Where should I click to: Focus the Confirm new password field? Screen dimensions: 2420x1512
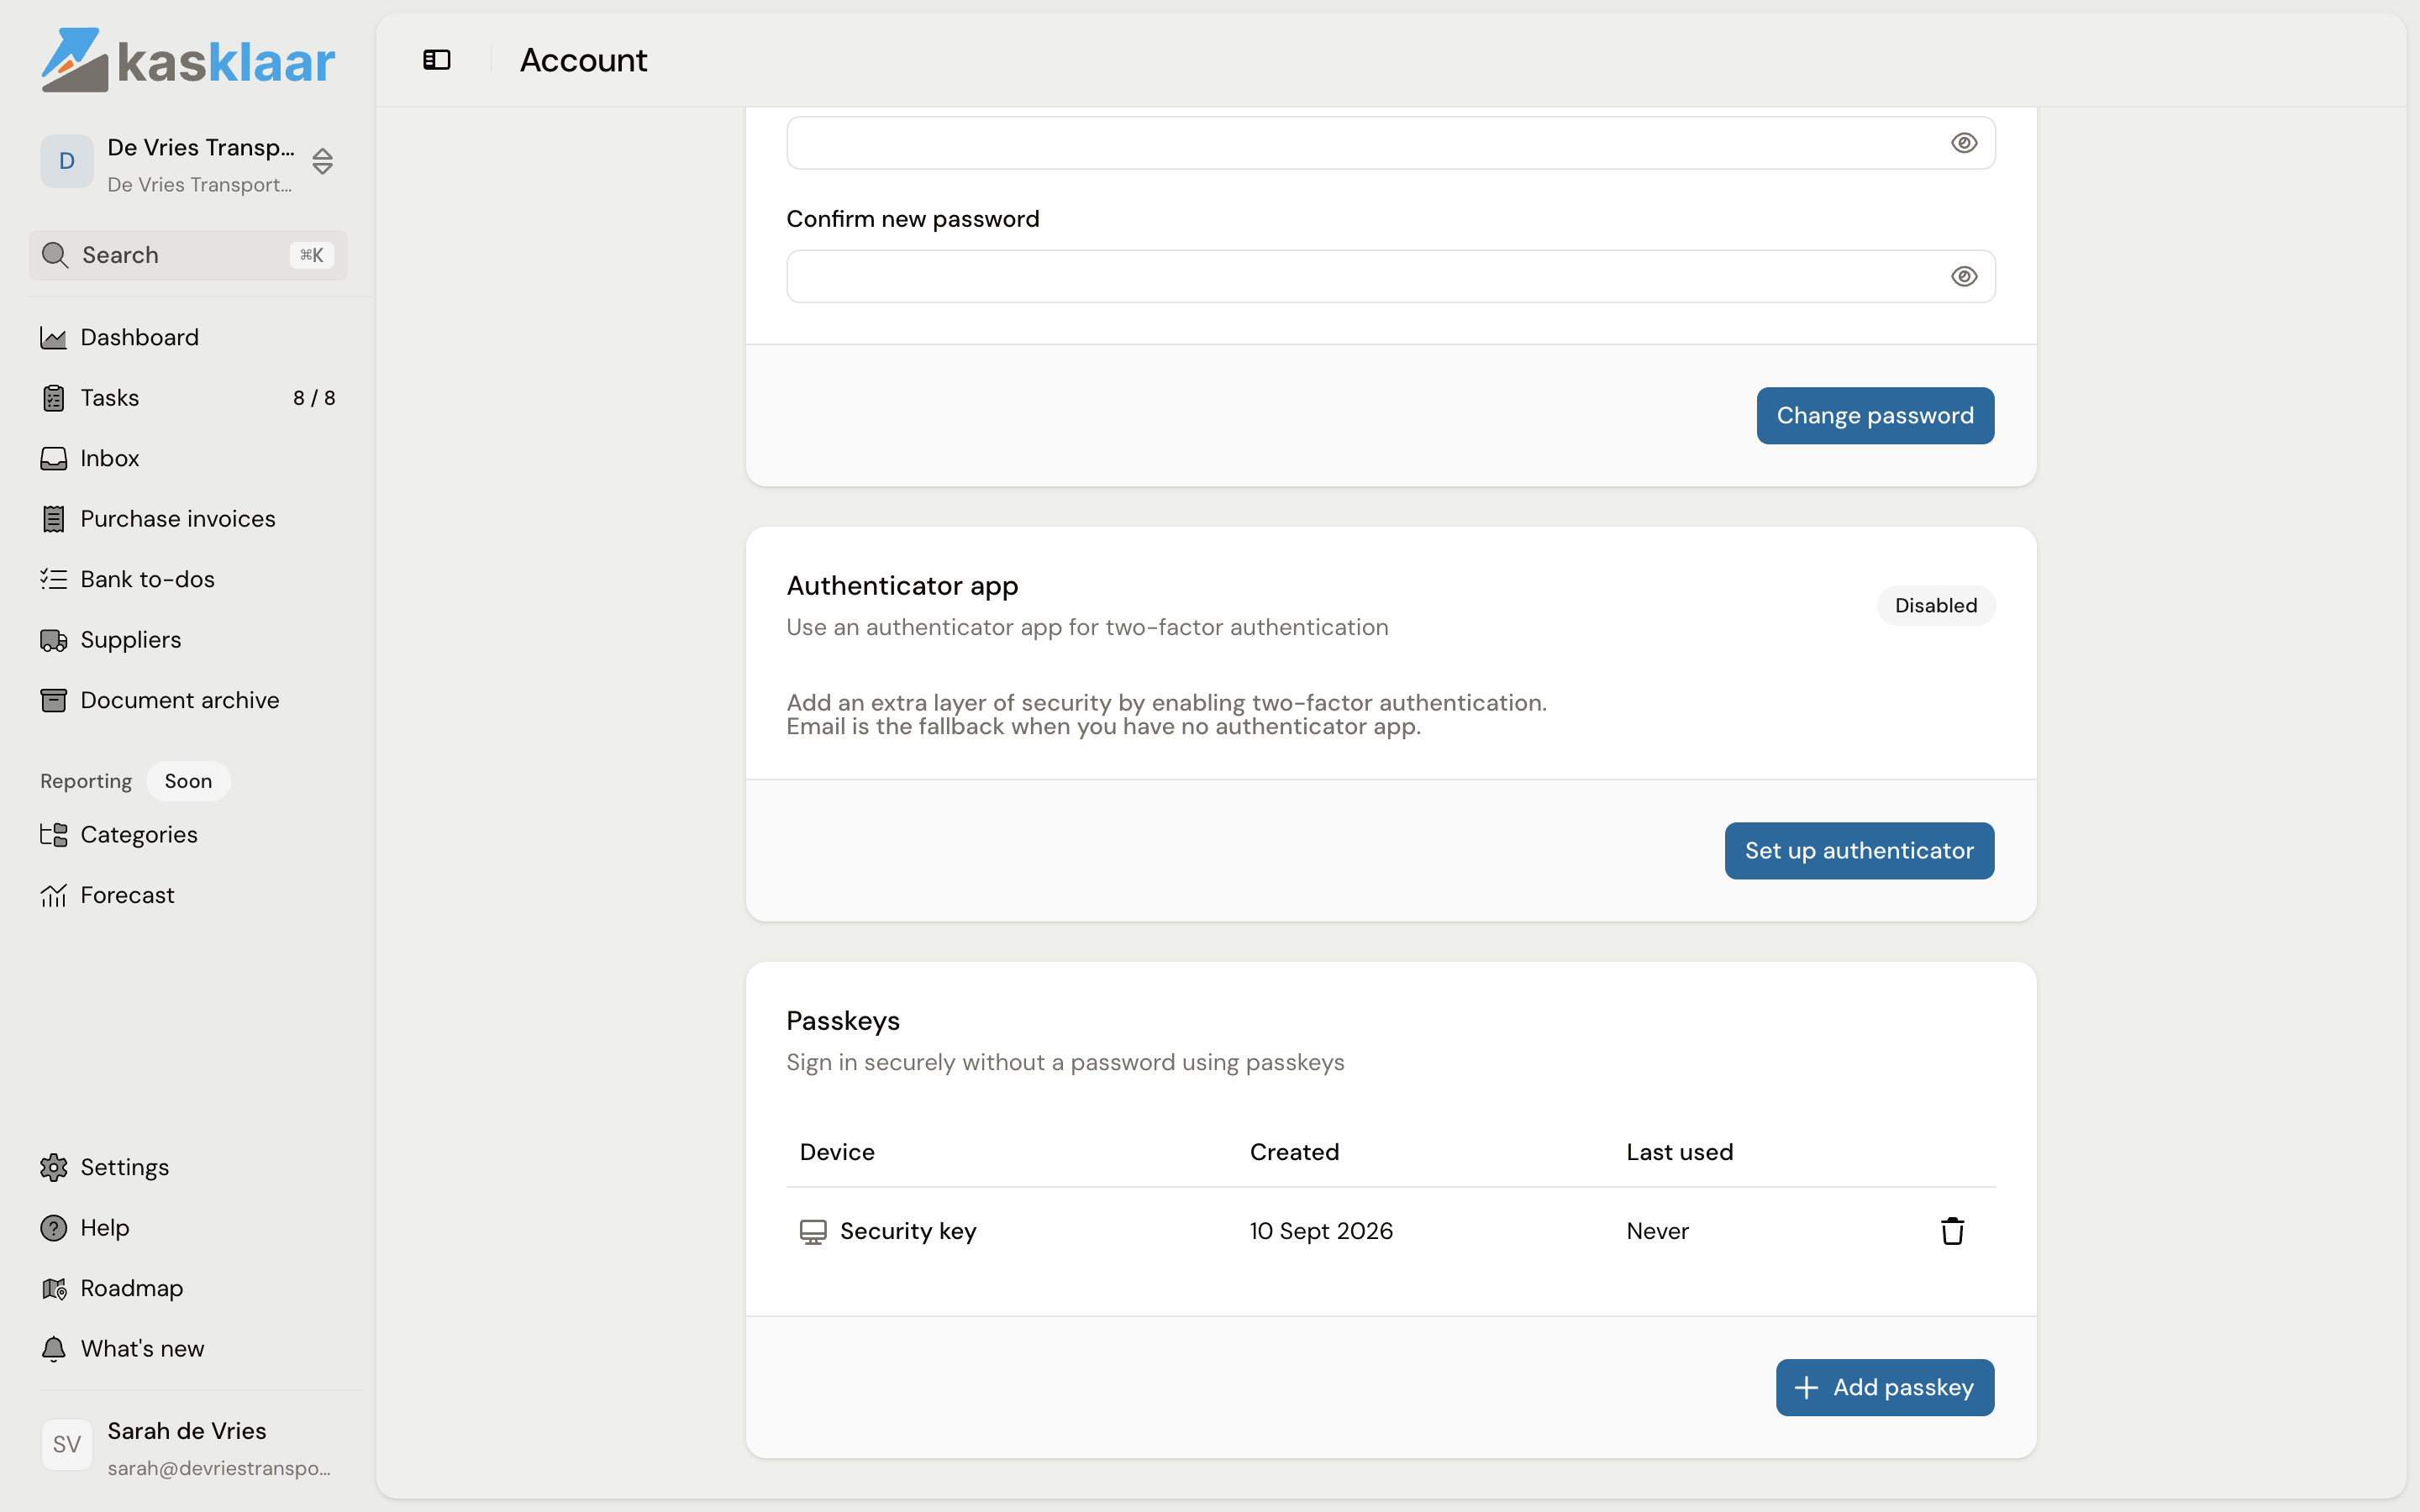click(x=1391, y=277)
